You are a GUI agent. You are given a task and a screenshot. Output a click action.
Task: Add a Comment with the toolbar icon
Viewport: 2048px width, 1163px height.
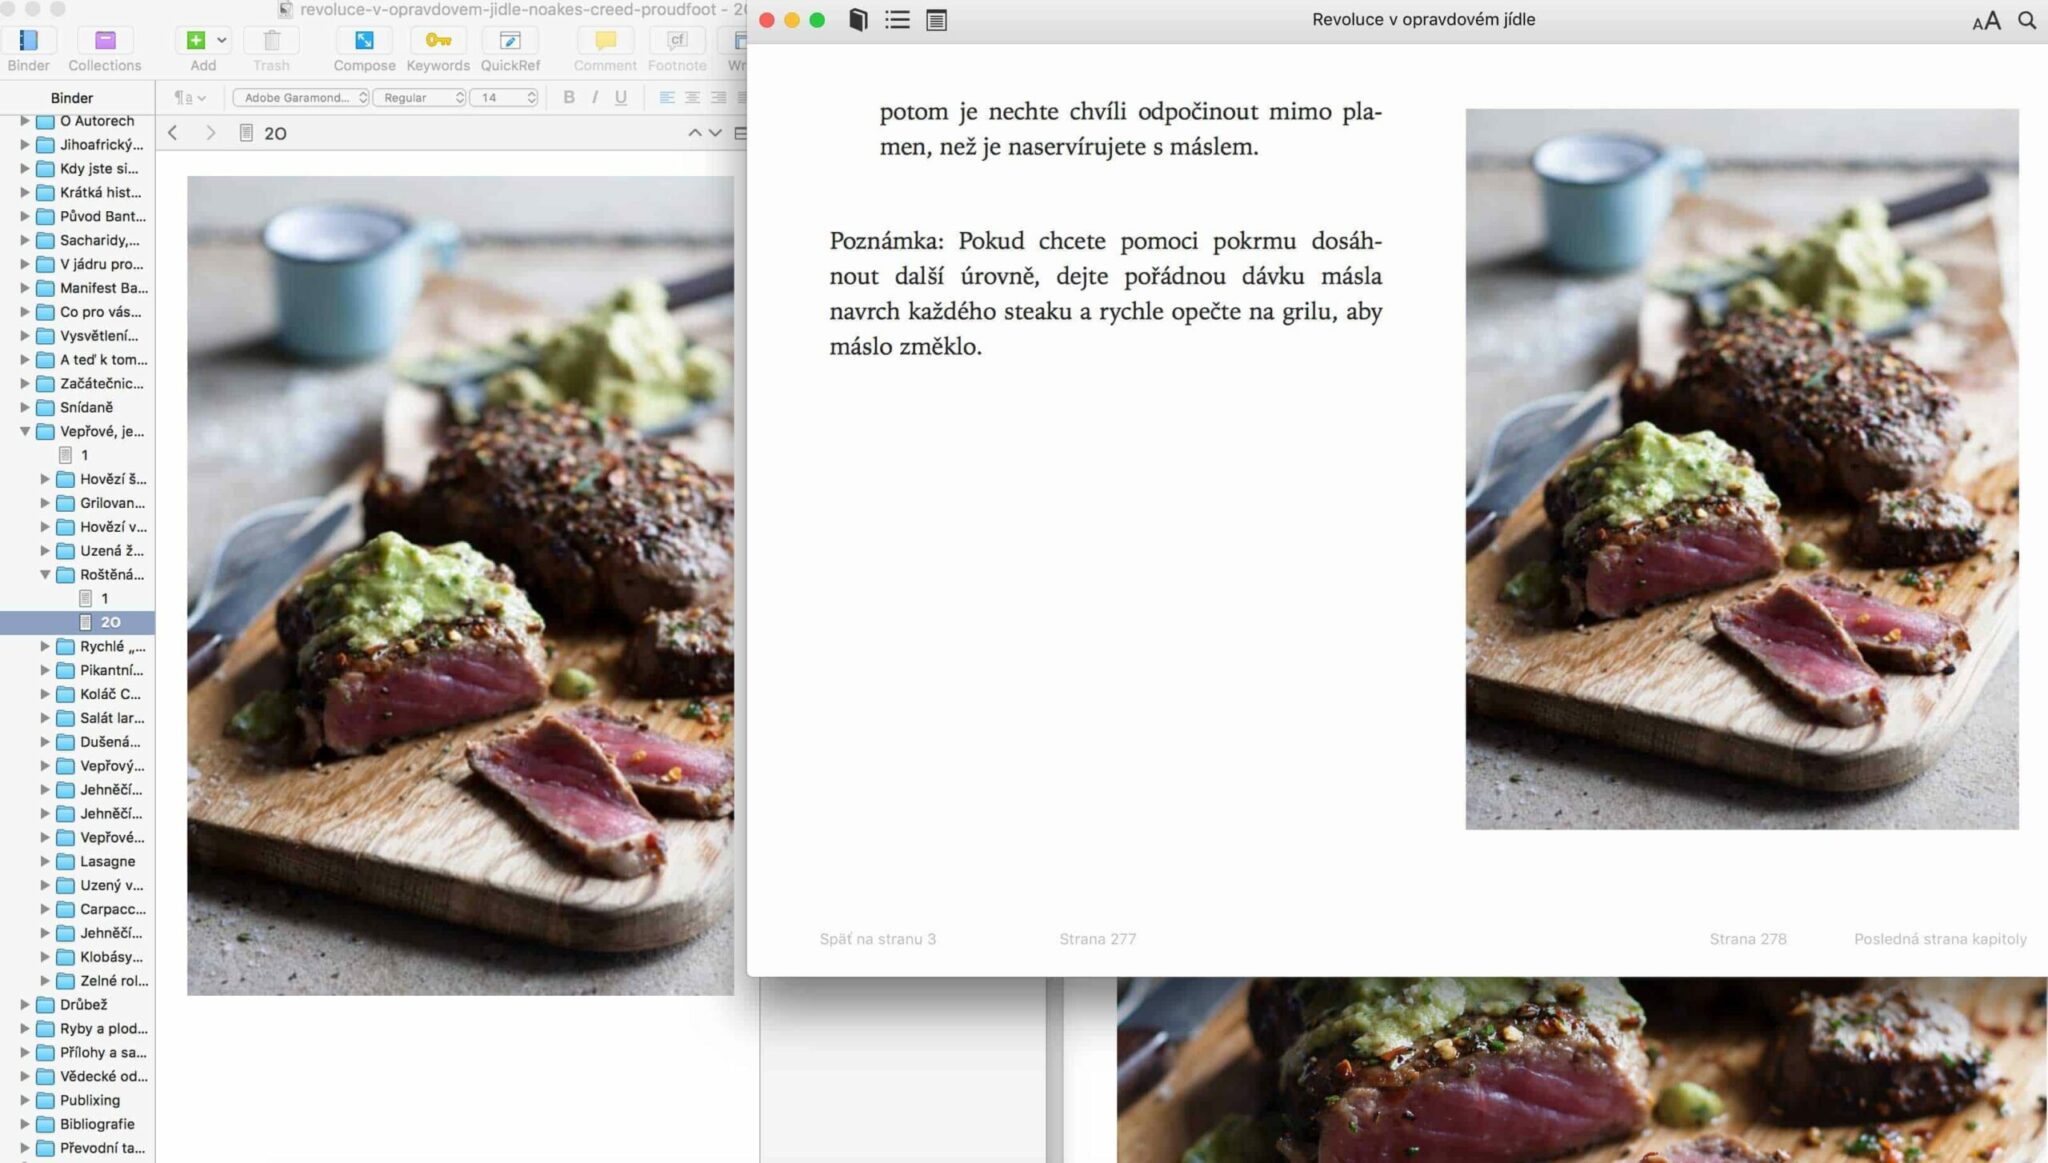click(605, 40)
